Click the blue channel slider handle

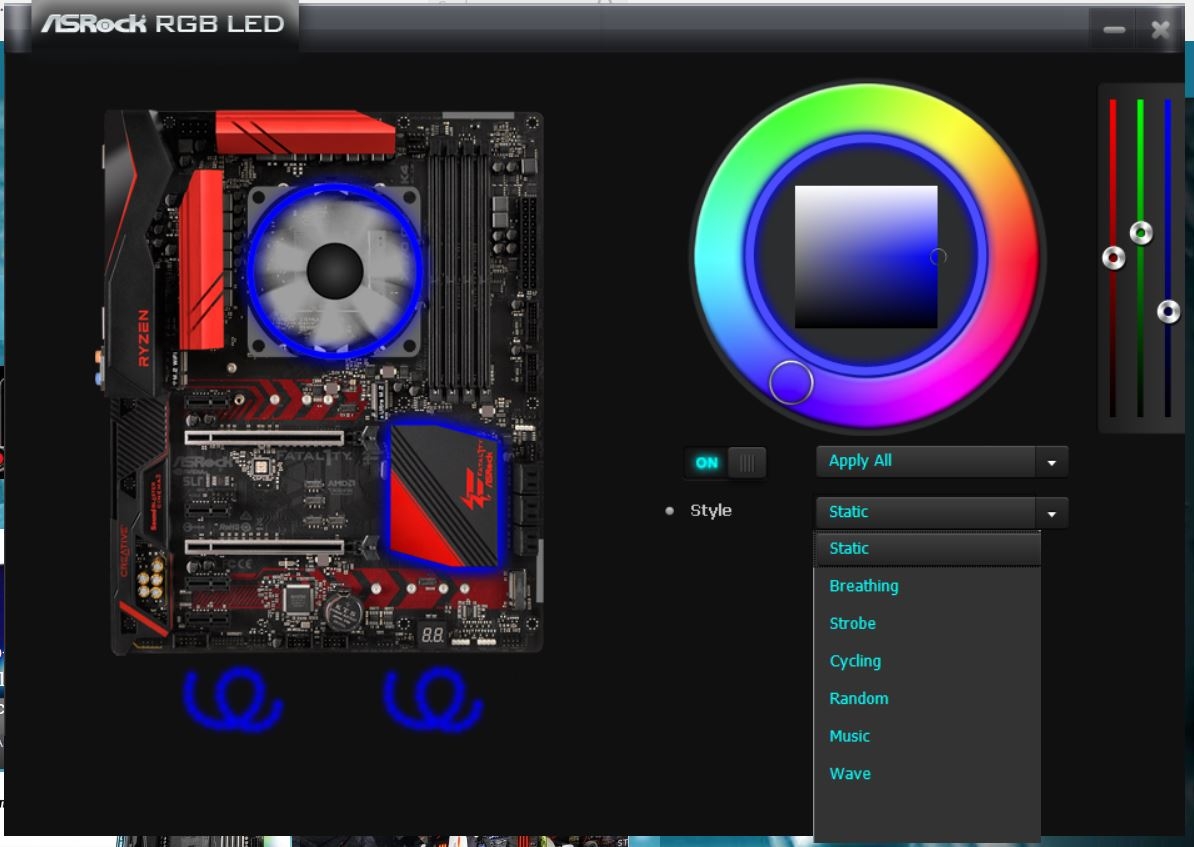click(1168, 312)
